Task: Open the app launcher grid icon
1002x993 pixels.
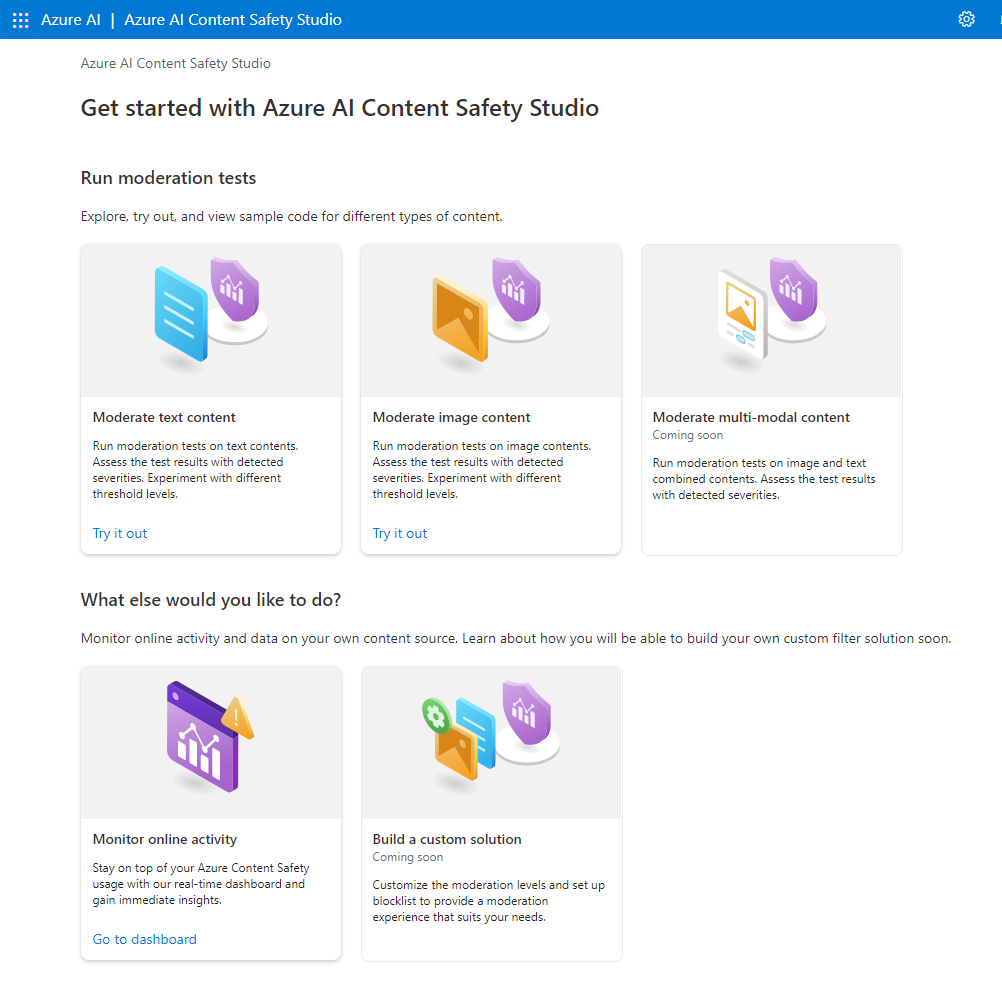Action: coord(20,20)
